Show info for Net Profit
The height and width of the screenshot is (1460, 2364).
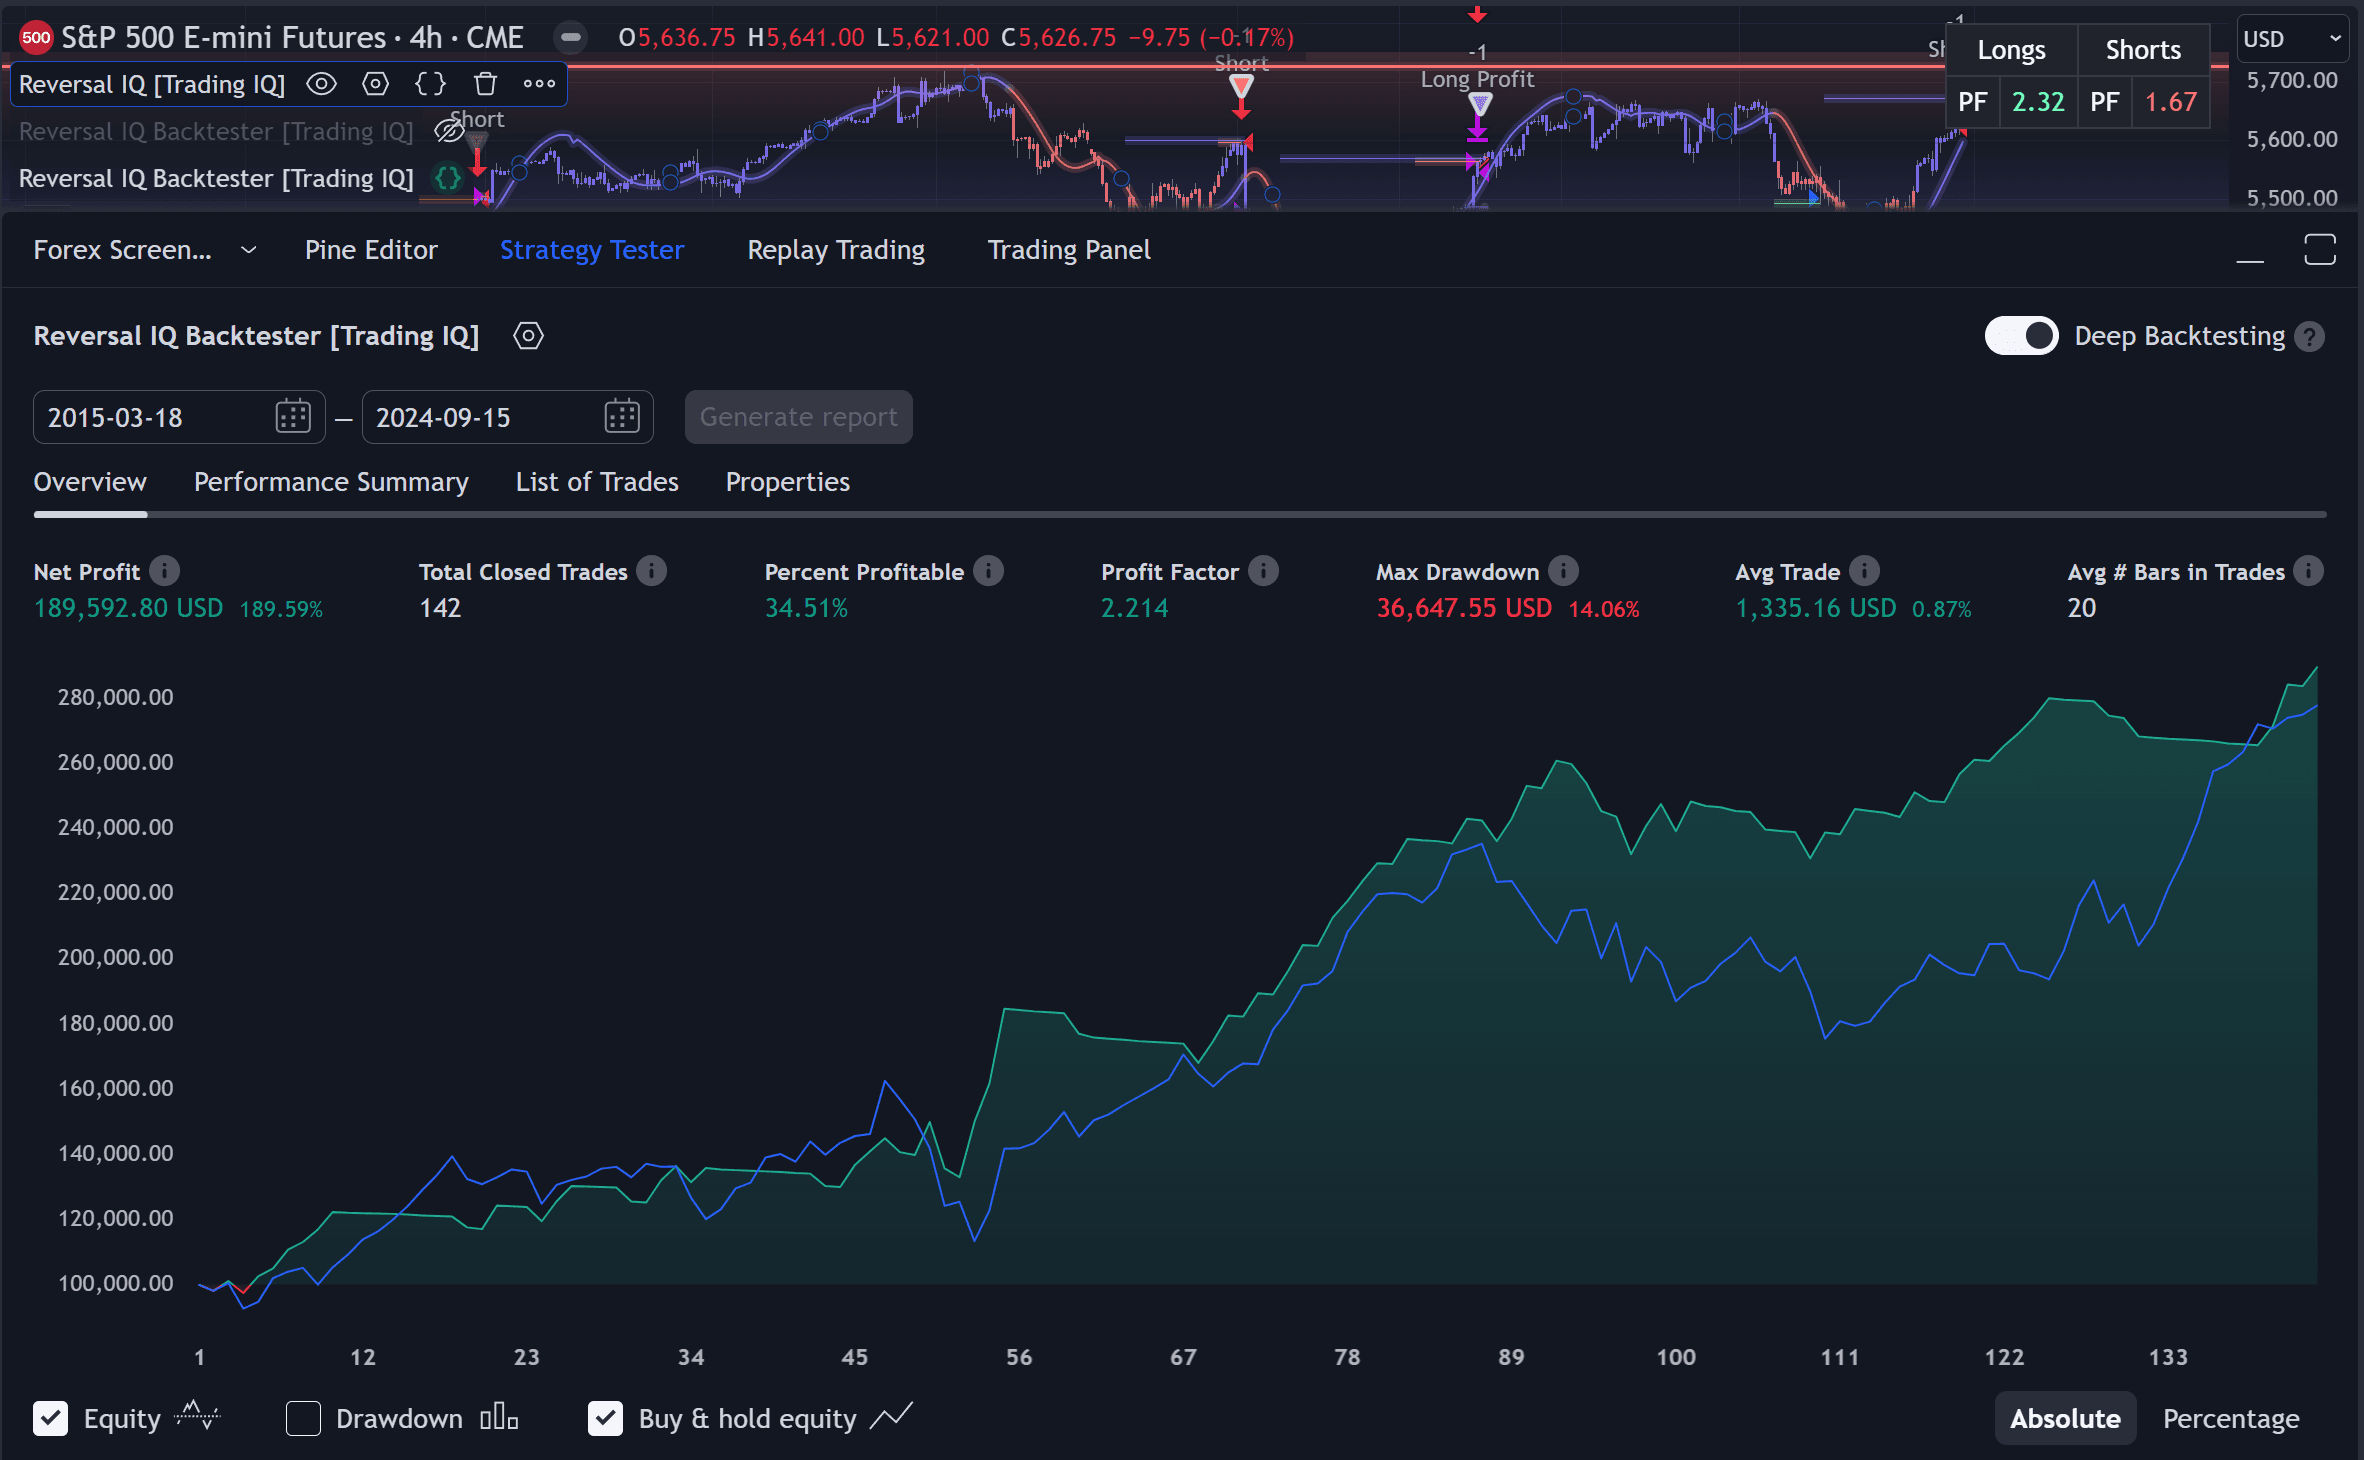[x=165, y=571]
